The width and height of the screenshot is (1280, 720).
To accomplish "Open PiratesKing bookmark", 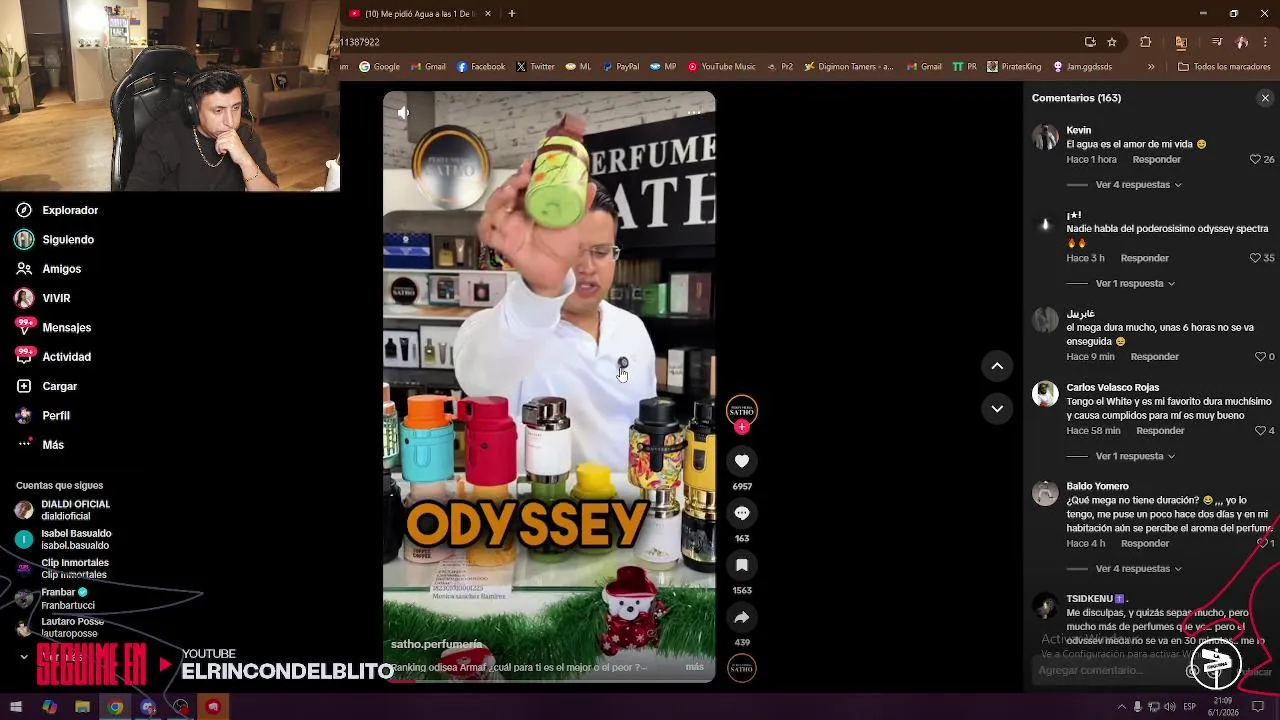I will (1014, 67).
